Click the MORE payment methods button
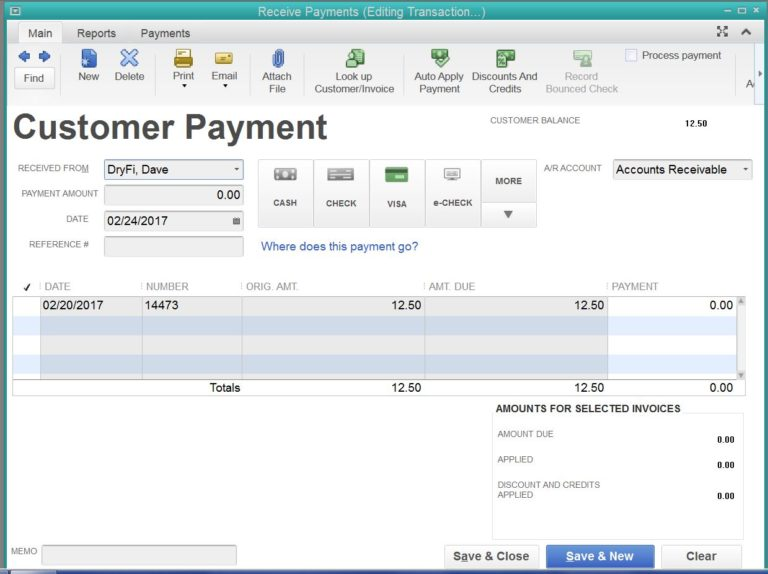The width and height of the screenshot is (768, 574). click(508, 181)
